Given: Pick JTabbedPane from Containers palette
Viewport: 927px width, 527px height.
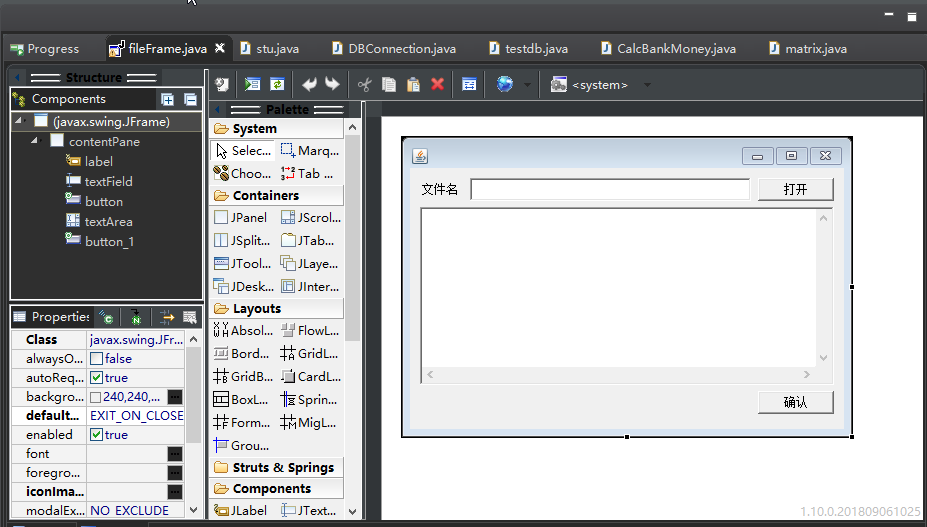Looking at the screenshot, I should pyautogui.click(x=308, y=241).
